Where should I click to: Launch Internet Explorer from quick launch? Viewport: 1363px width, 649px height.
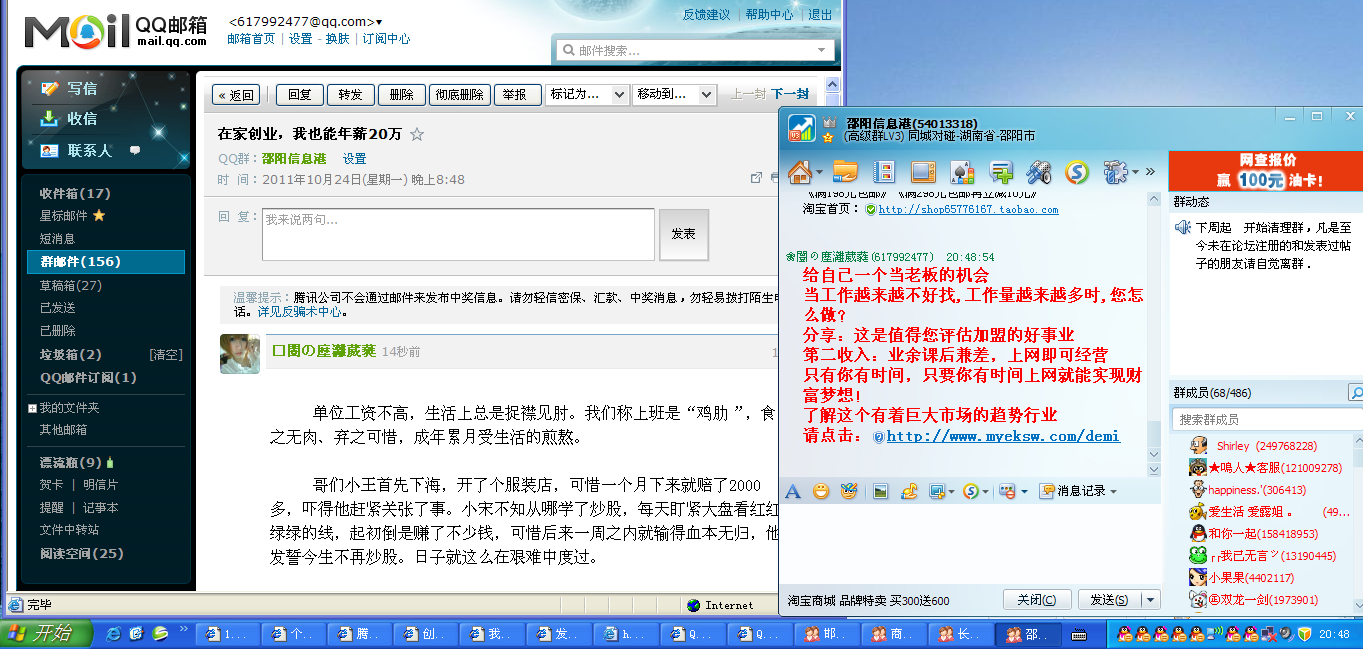coord(114,634)
